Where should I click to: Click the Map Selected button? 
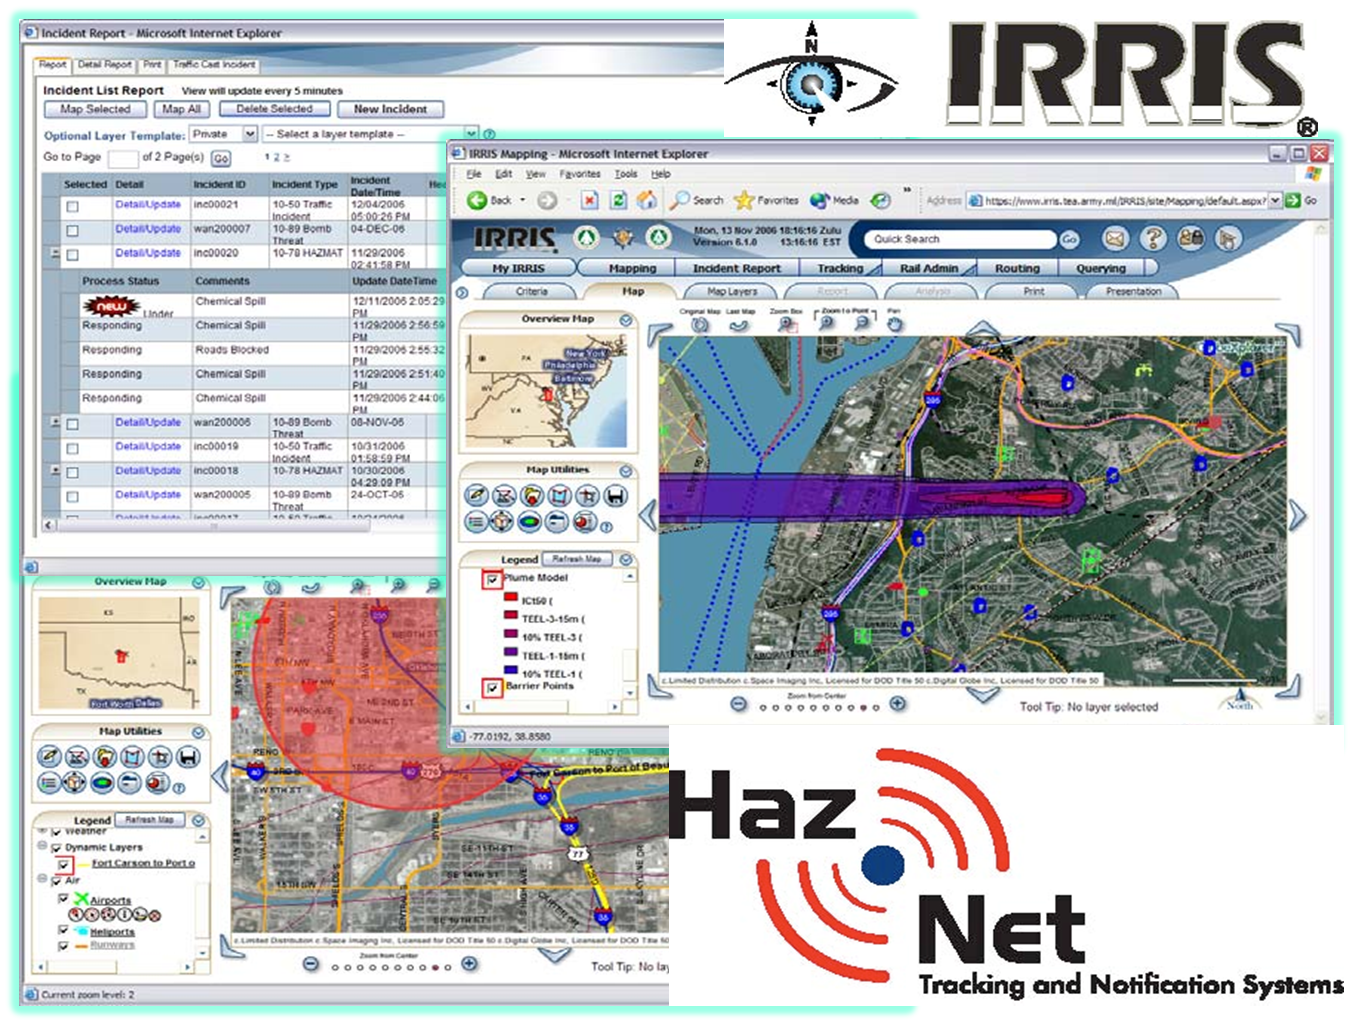coord(95,109)
